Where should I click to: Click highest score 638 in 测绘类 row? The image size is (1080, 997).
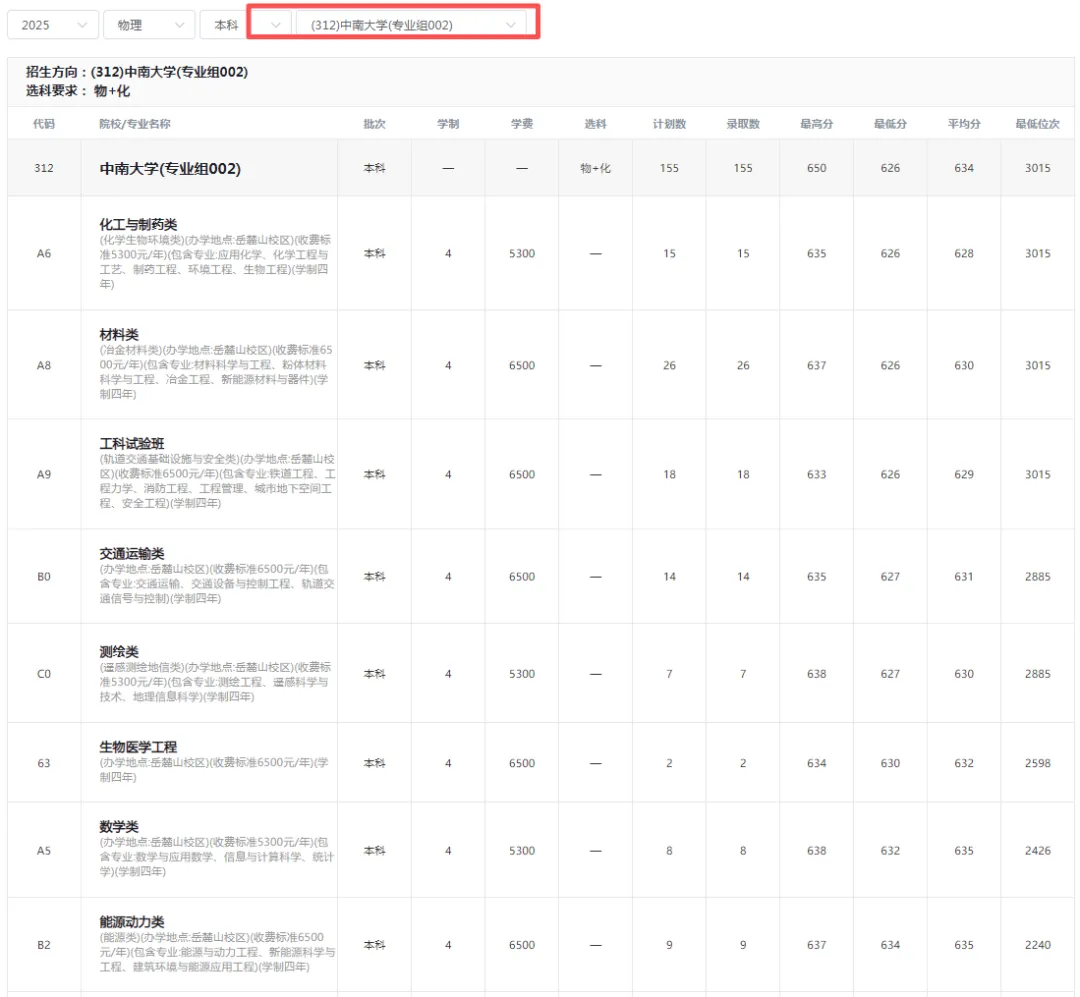click(x=817, y=674)
